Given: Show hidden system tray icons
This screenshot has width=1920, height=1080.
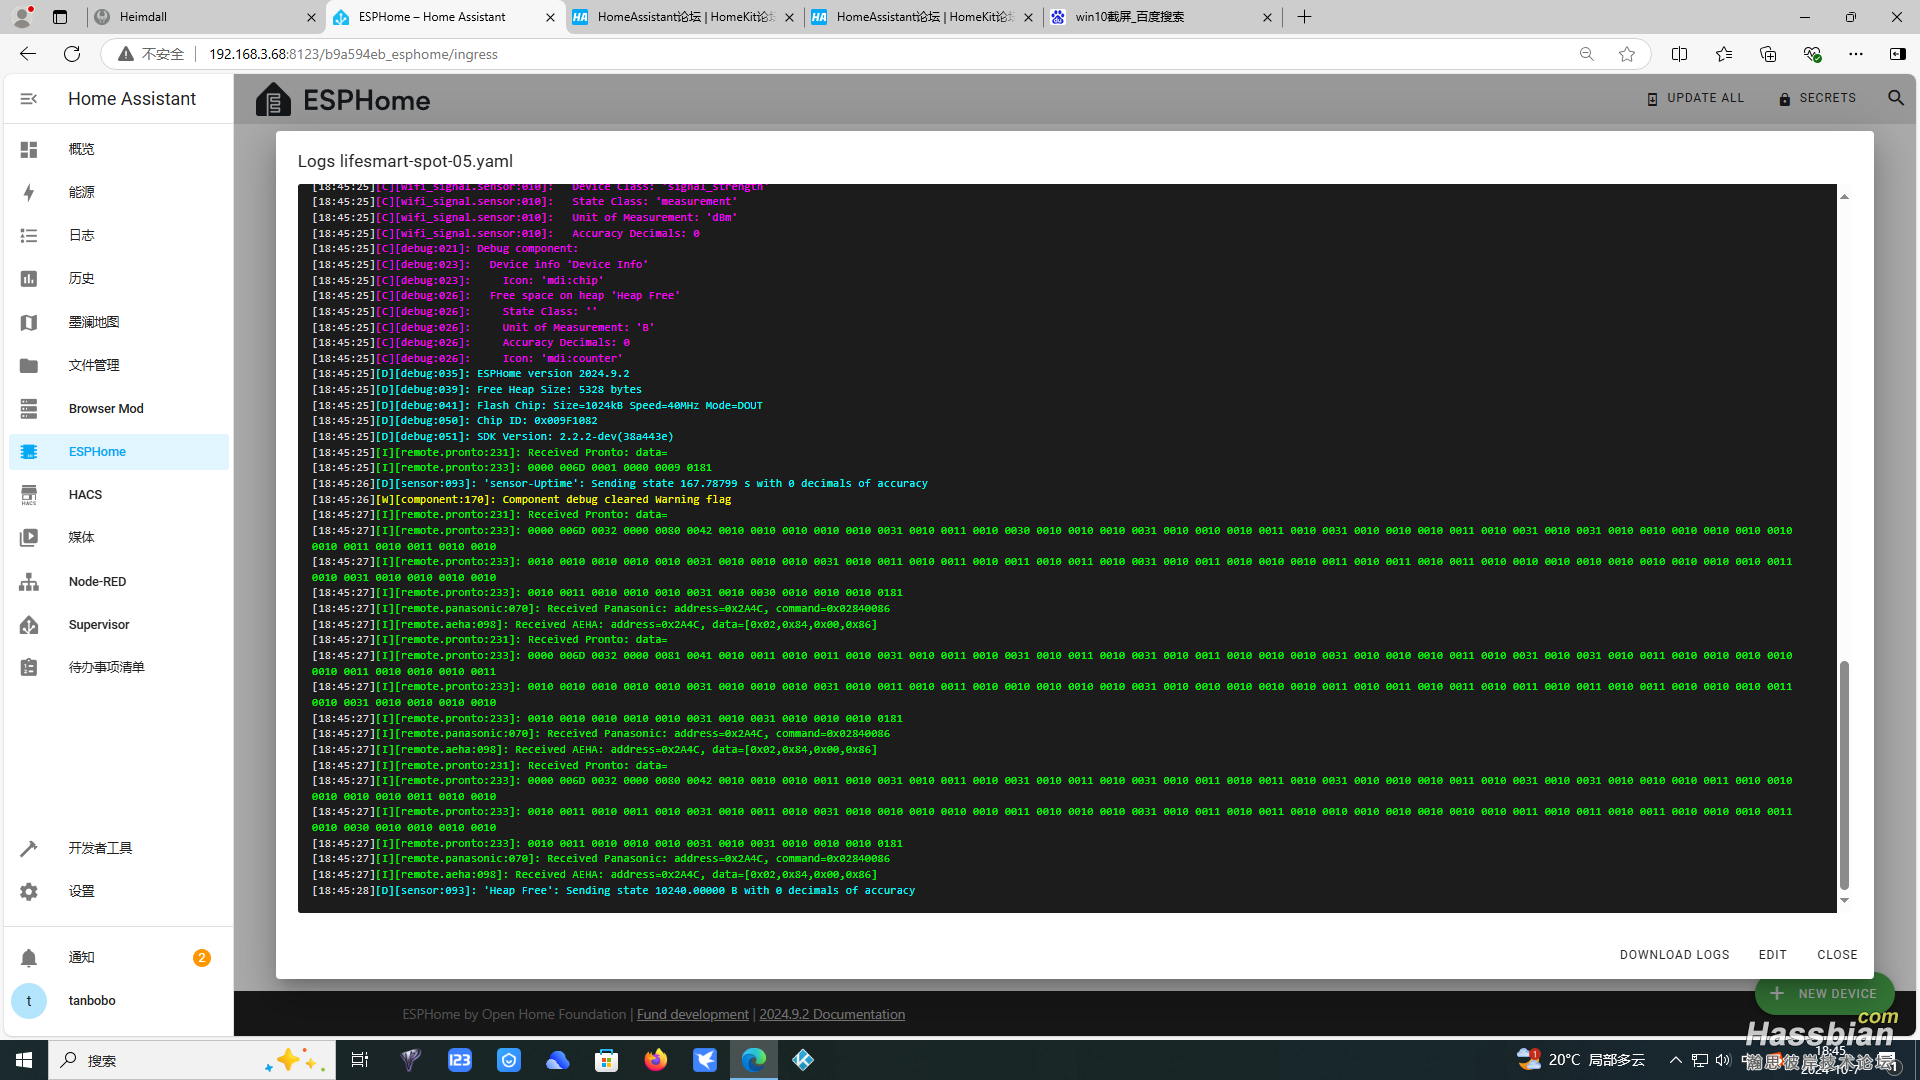Looking at the screenshot, I should click(x=1675, y=1060).
